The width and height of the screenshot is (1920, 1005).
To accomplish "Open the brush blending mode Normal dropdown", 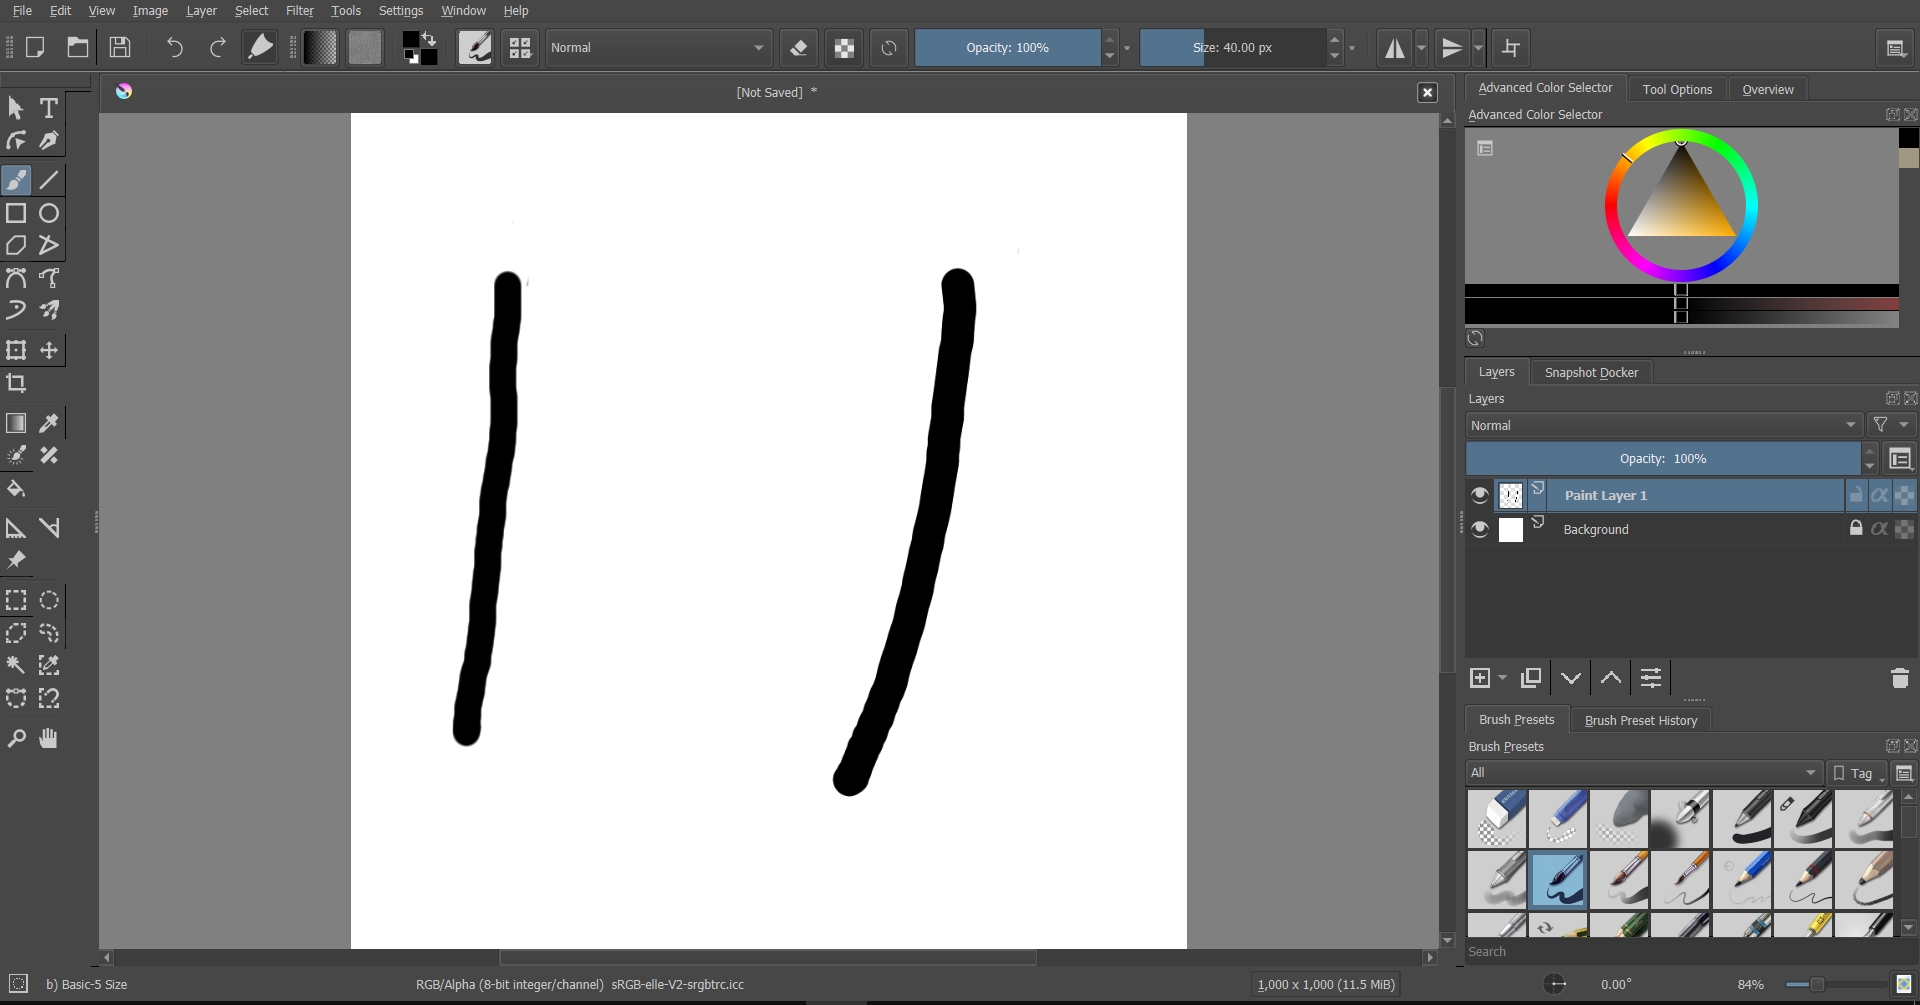I will click(658, 48).
